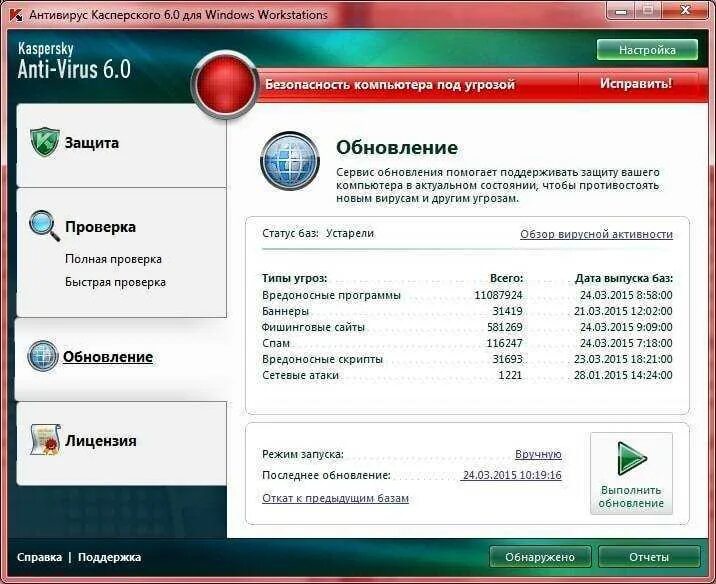716x584 pixels.
Task: Click the Сетевые атаки row label
Action: pyautogui.click(x=300, y=375)
